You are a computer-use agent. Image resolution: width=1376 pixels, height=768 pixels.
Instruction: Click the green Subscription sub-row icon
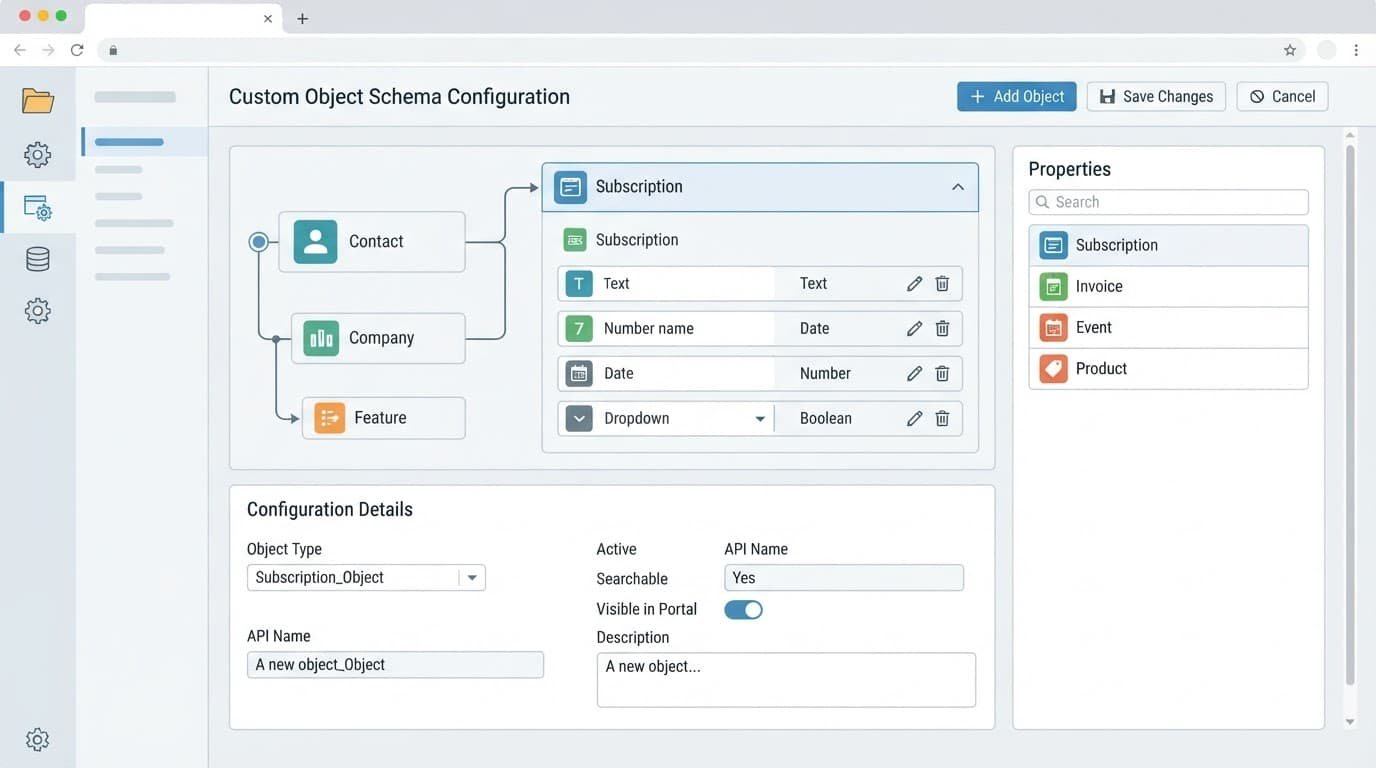[574, 240]
